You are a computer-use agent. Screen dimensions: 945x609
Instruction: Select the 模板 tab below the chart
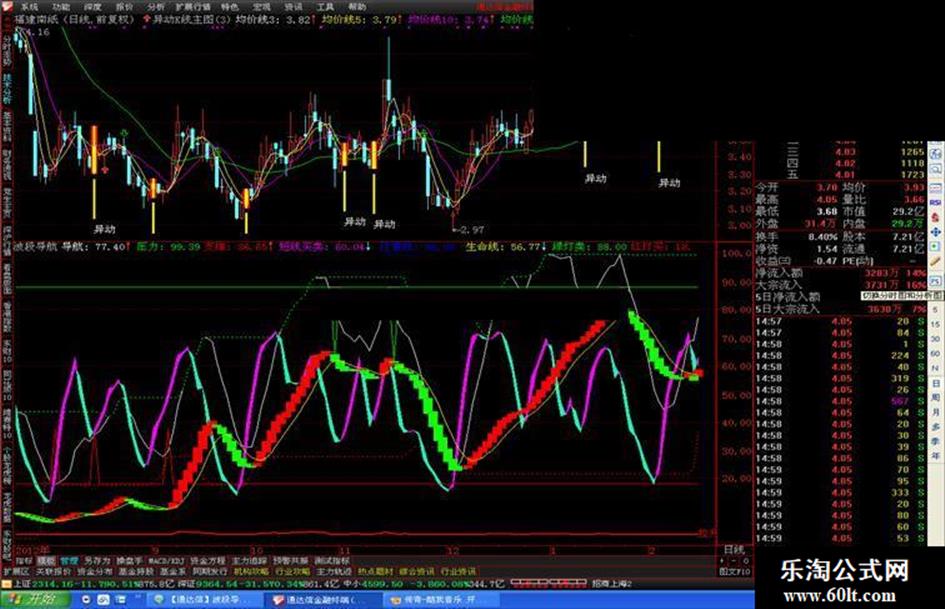(47, 561)
